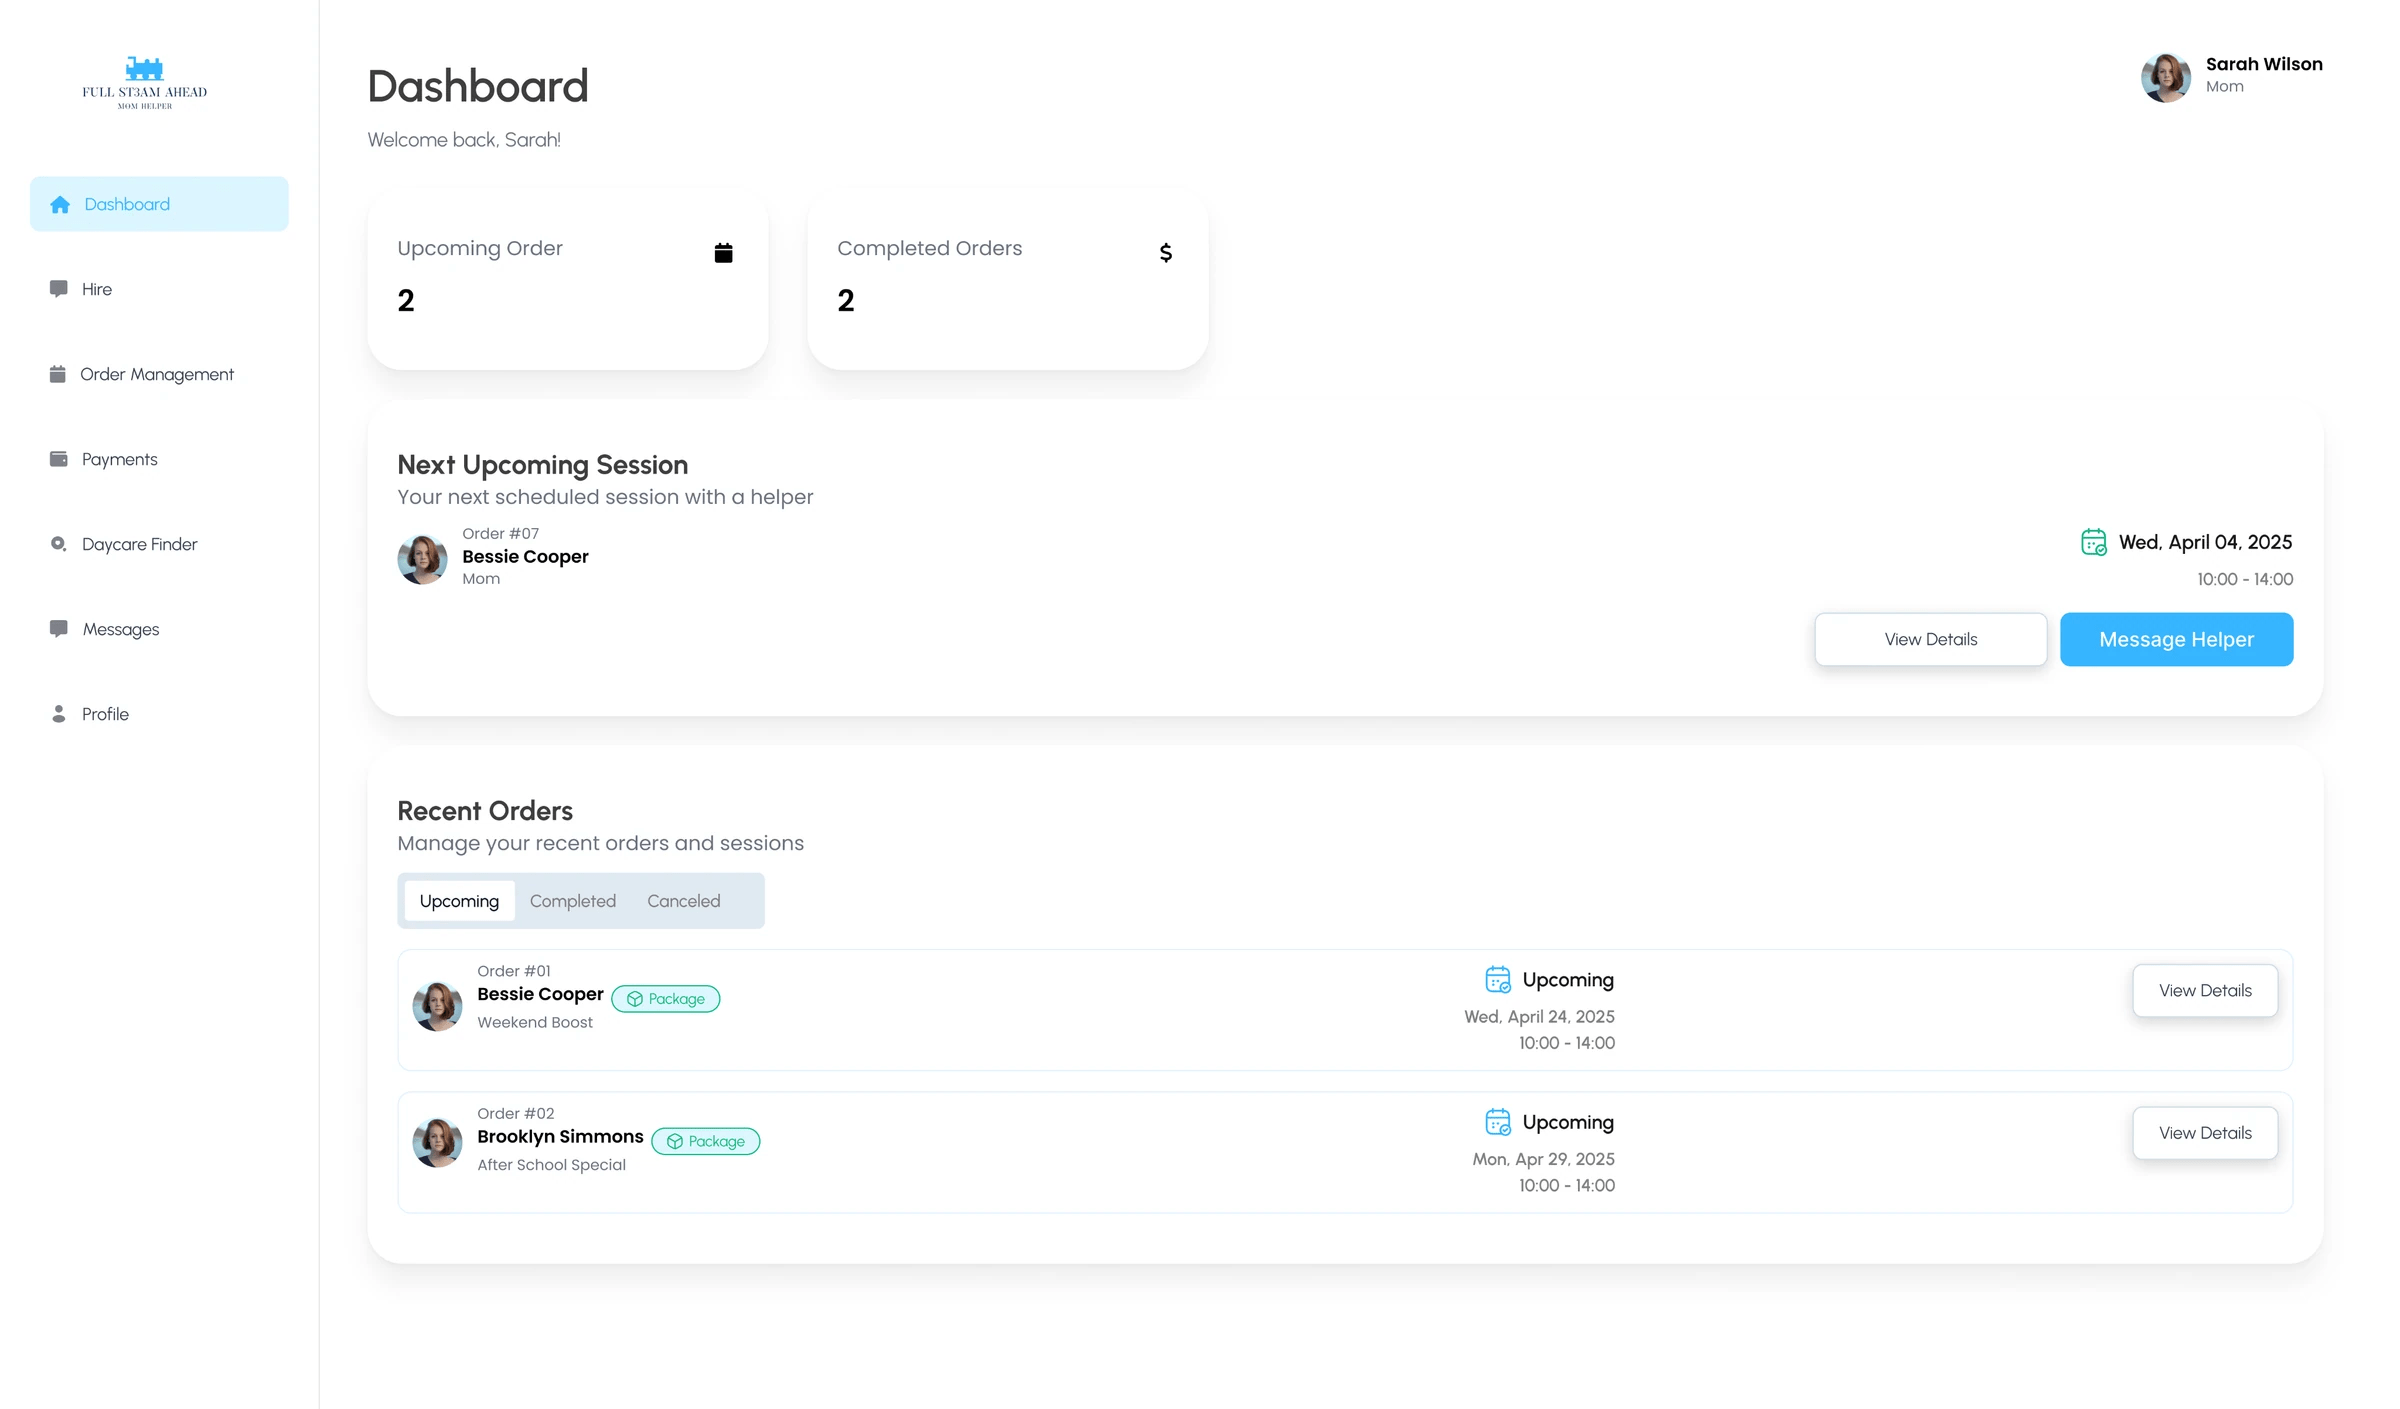Click the Daycare Finder search icon

[59, 544]
